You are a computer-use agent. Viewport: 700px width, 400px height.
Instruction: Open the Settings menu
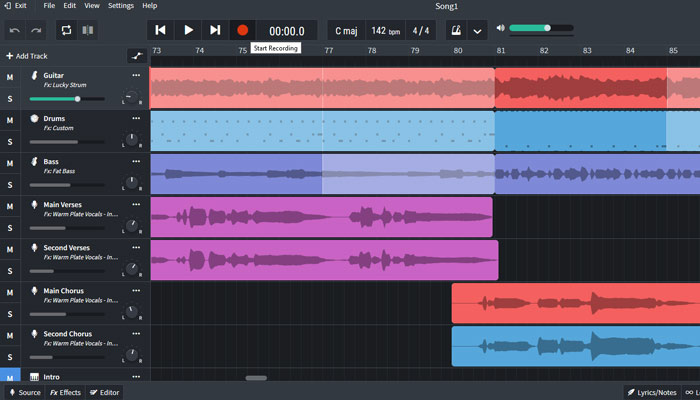120,6
